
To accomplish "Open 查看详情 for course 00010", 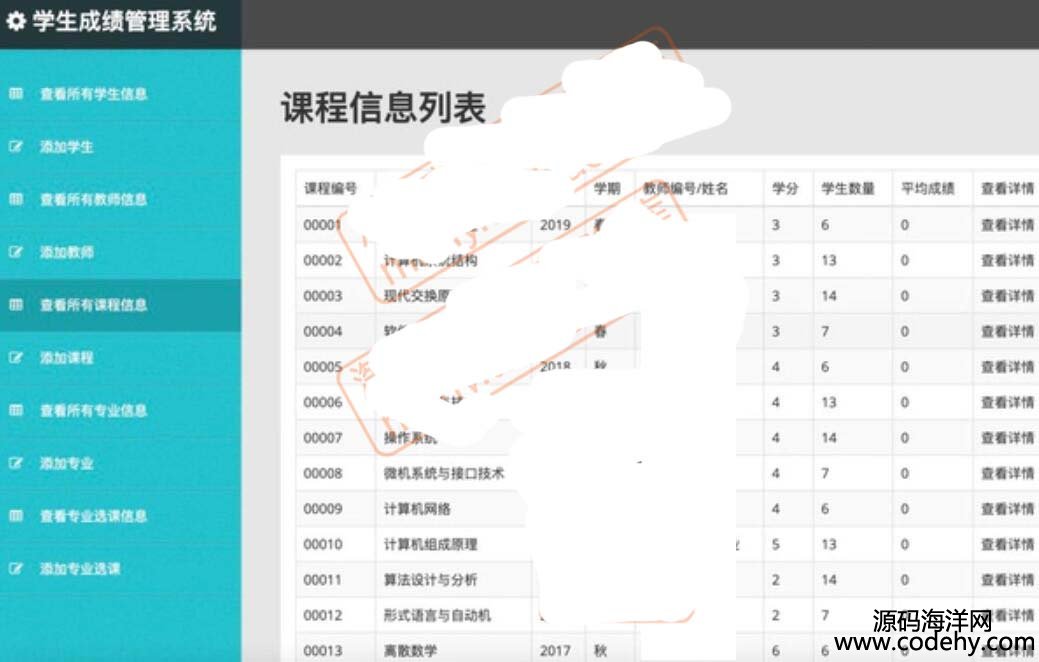I will click(1007, 544).
